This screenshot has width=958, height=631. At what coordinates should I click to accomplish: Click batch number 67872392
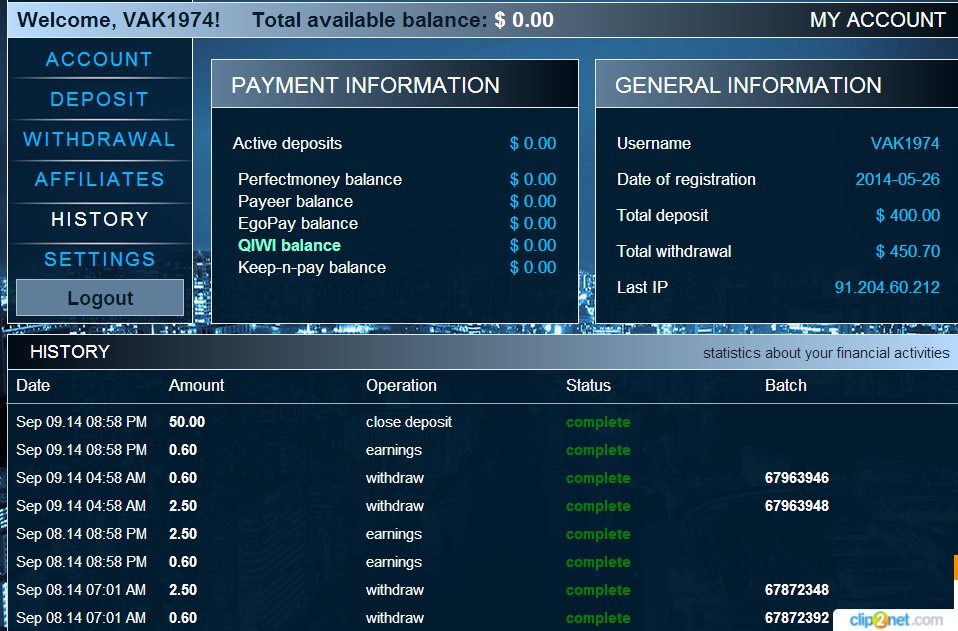(x=796, y=618)
